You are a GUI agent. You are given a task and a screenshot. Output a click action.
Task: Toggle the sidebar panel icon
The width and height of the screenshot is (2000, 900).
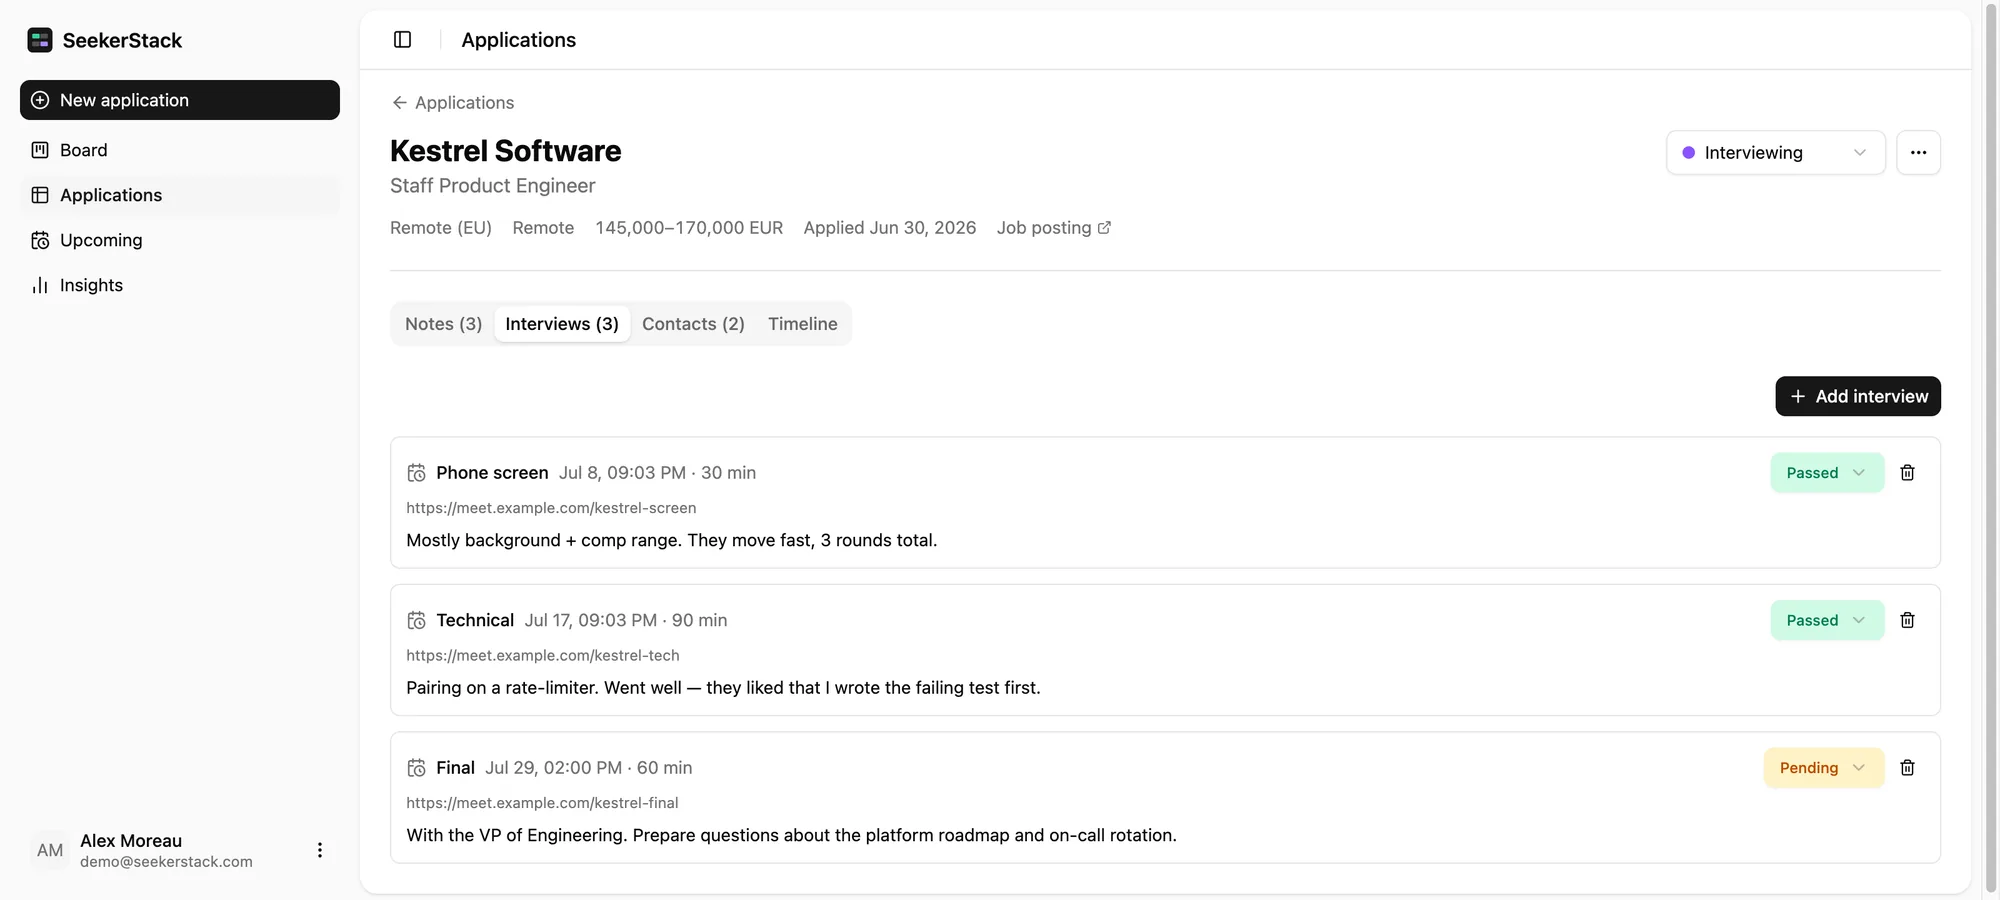point(402,40)
